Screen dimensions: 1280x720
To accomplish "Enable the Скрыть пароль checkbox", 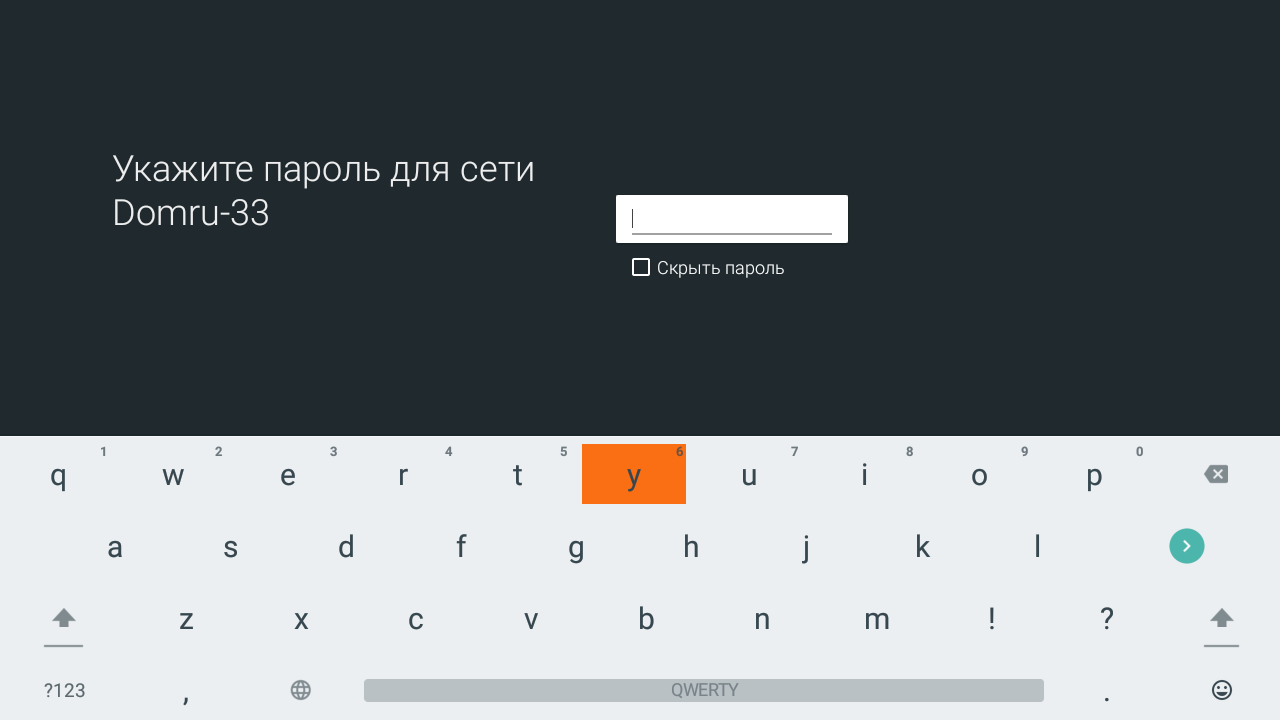I will [641, 267].
